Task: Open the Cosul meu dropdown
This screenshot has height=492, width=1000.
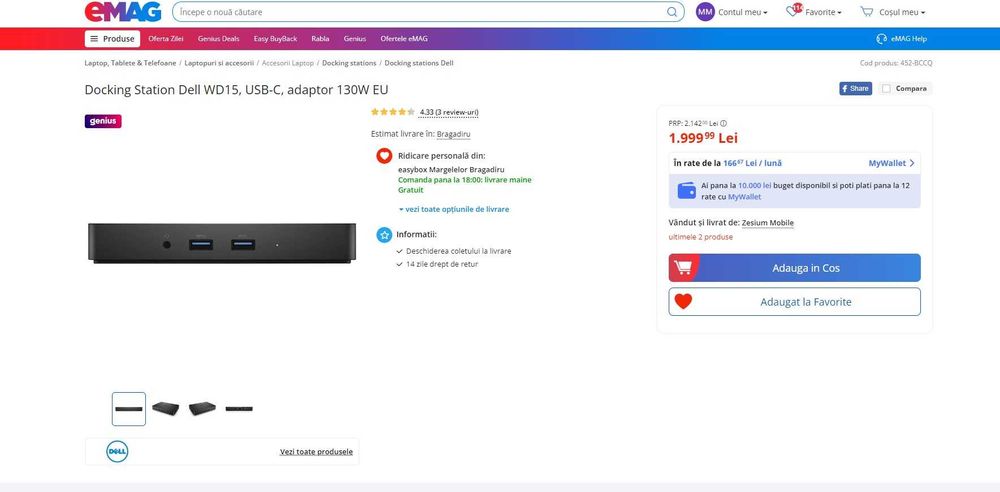Action: 902,12
